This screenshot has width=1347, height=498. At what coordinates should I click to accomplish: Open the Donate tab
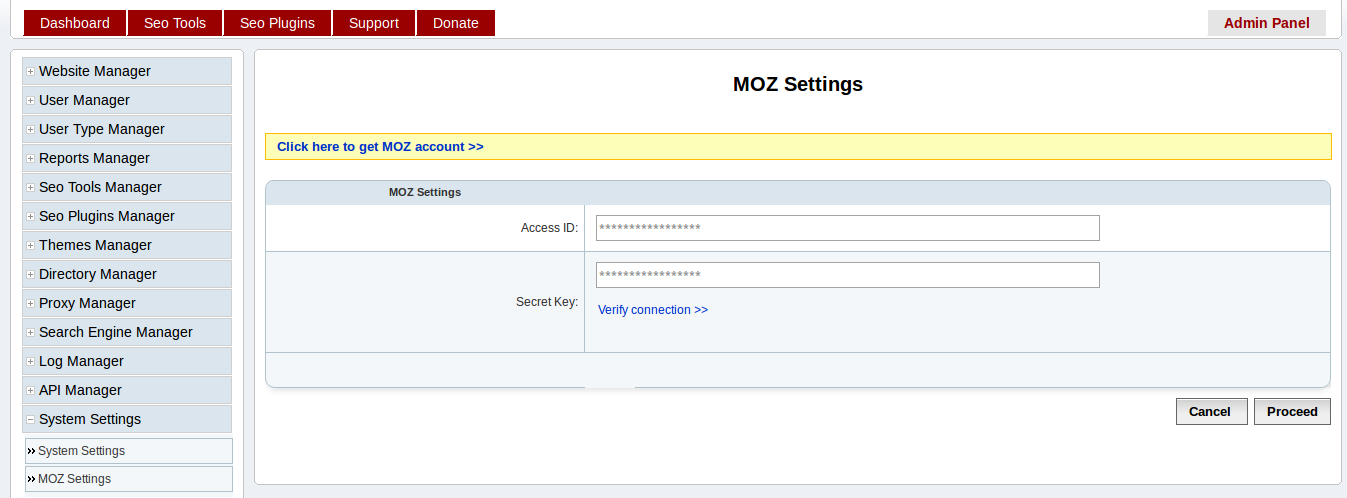456,23
